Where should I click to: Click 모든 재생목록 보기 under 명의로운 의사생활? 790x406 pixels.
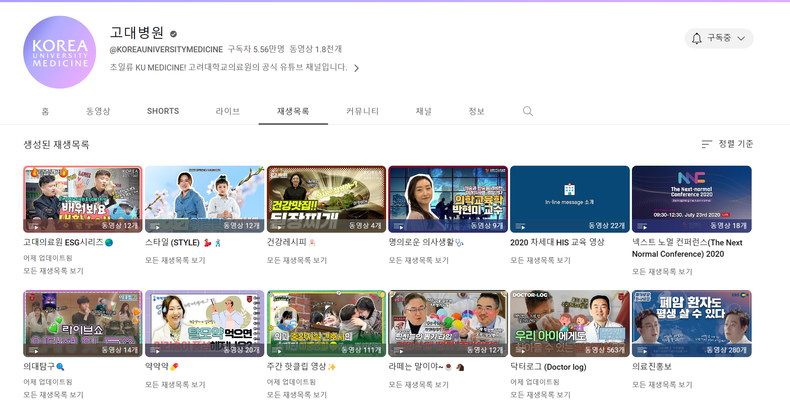point(419,260)
